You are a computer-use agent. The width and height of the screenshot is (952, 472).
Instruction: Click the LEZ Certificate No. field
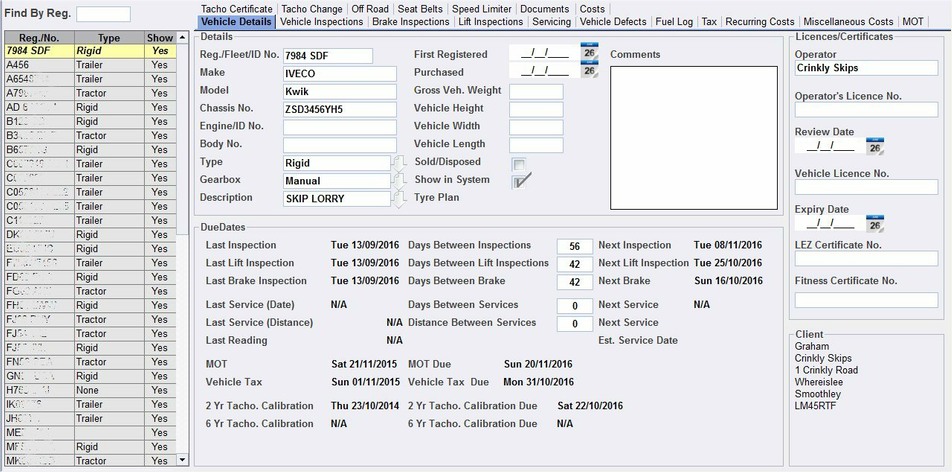[866, 259]
